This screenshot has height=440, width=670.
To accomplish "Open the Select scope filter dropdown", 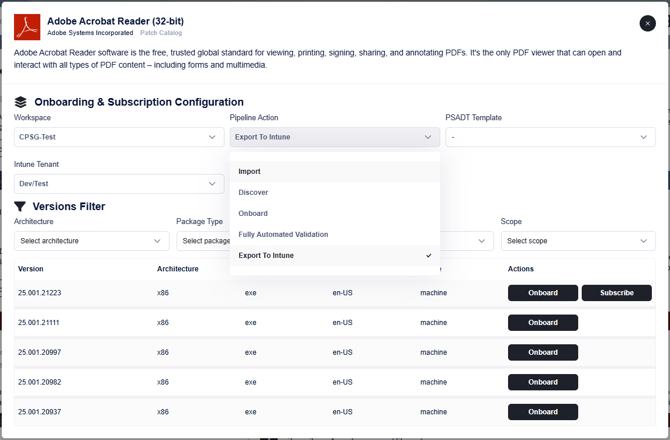I will (x=577, y=241).
